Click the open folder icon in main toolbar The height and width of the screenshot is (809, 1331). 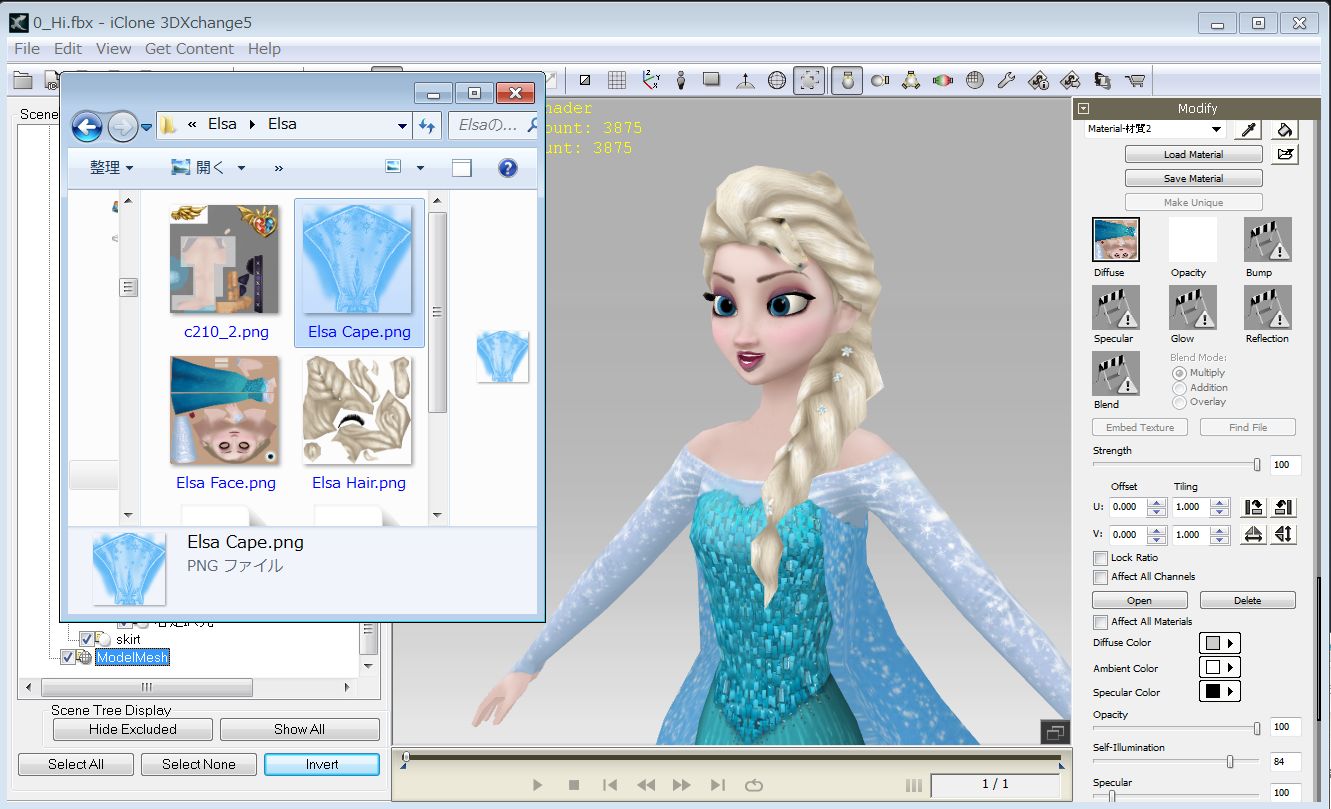point(22,81)
